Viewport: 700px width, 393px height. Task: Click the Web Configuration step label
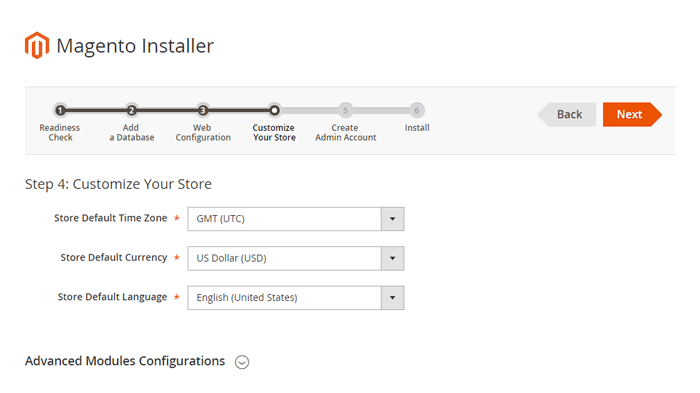point(203,133)
